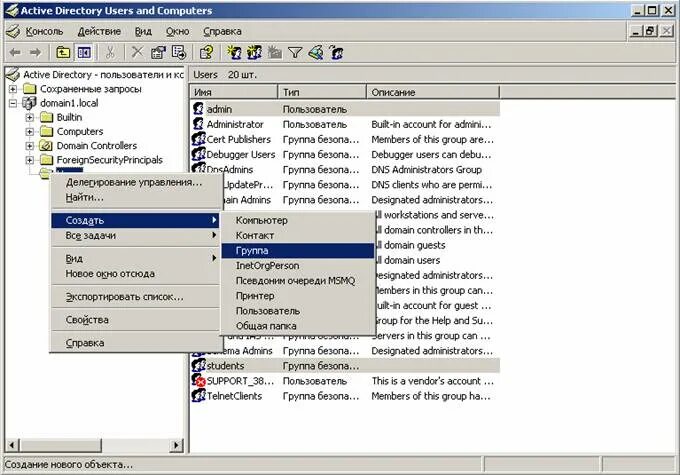Select Псевдоним очереди MSMQ
The height and width of the screenshot is (475, 680).
298,281
